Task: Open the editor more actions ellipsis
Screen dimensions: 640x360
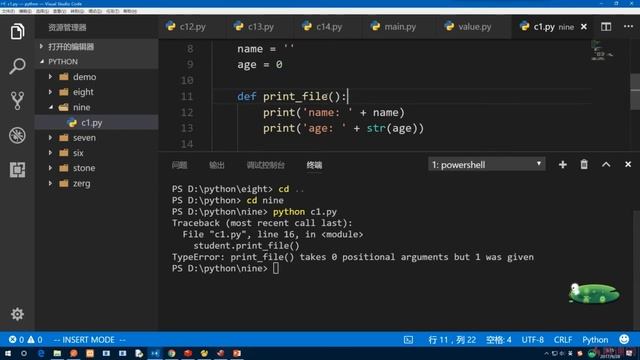Action: coord(629,26)
